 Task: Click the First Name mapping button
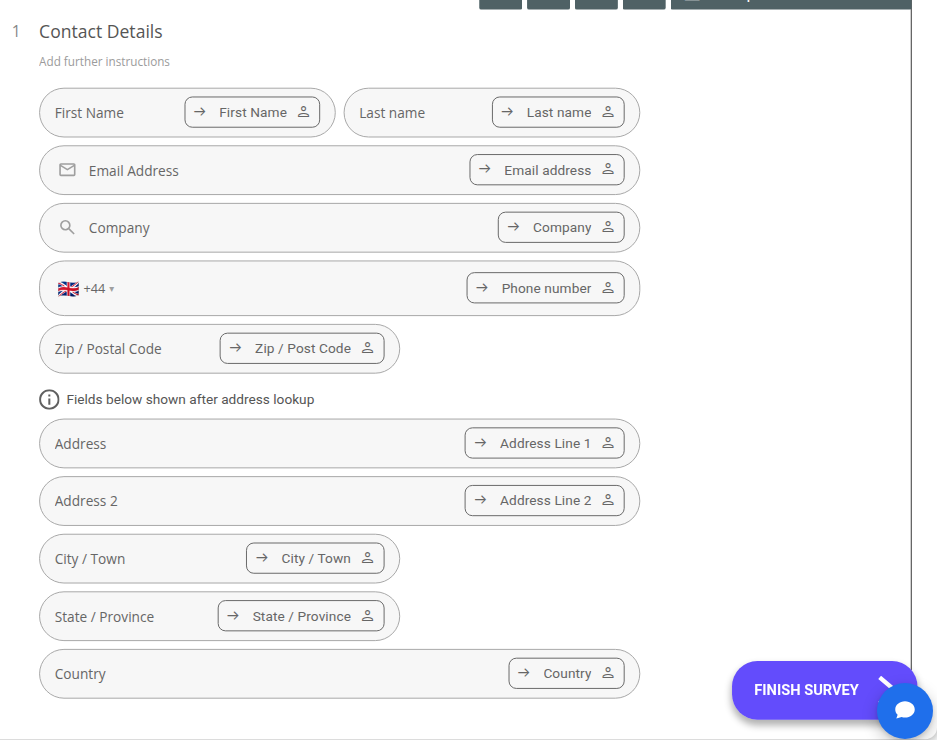click(x=252, y=112)
